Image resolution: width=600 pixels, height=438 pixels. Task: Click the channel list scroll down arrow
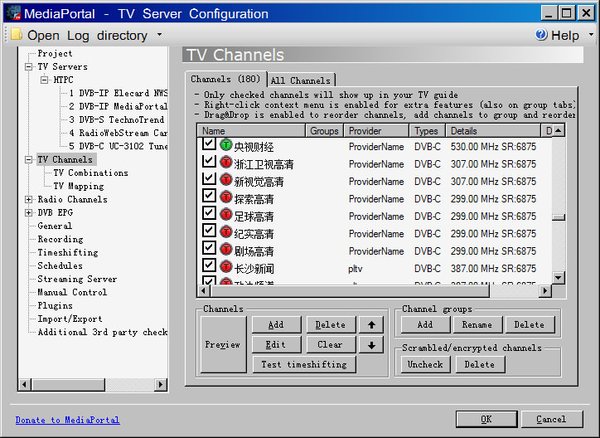point(559,278)
